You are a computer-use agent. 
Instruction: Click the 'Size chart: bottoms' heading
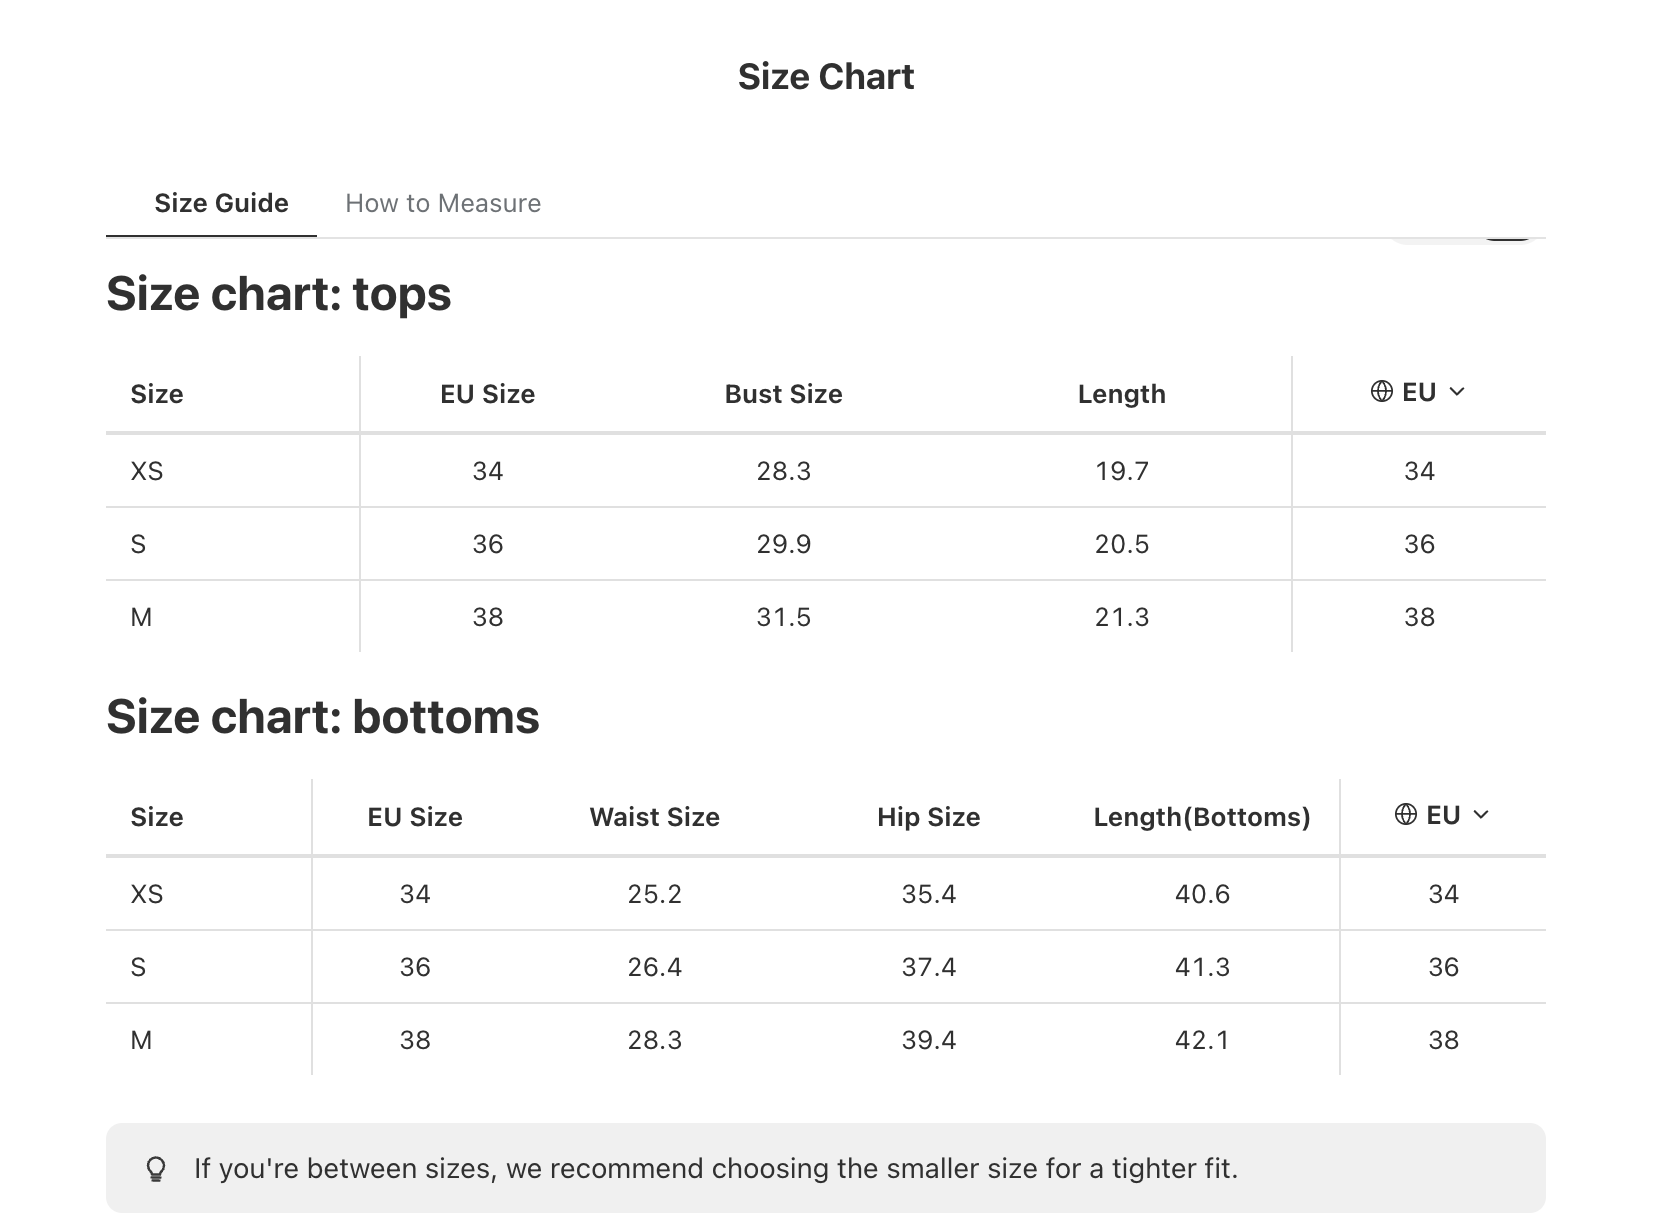323,717
